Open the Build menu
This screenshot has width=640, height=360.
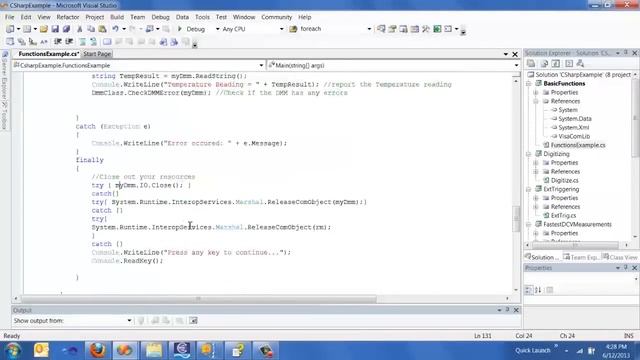117,17
